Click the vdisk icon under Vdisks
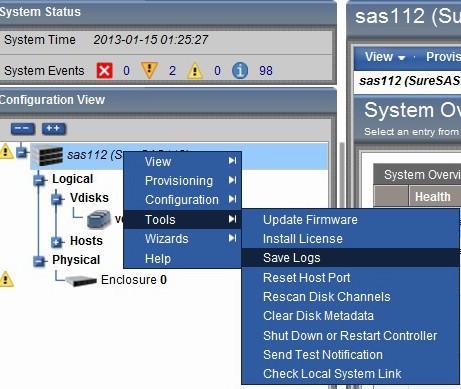The height and width of the screenshot is (389, 461). tap(99, 219)
